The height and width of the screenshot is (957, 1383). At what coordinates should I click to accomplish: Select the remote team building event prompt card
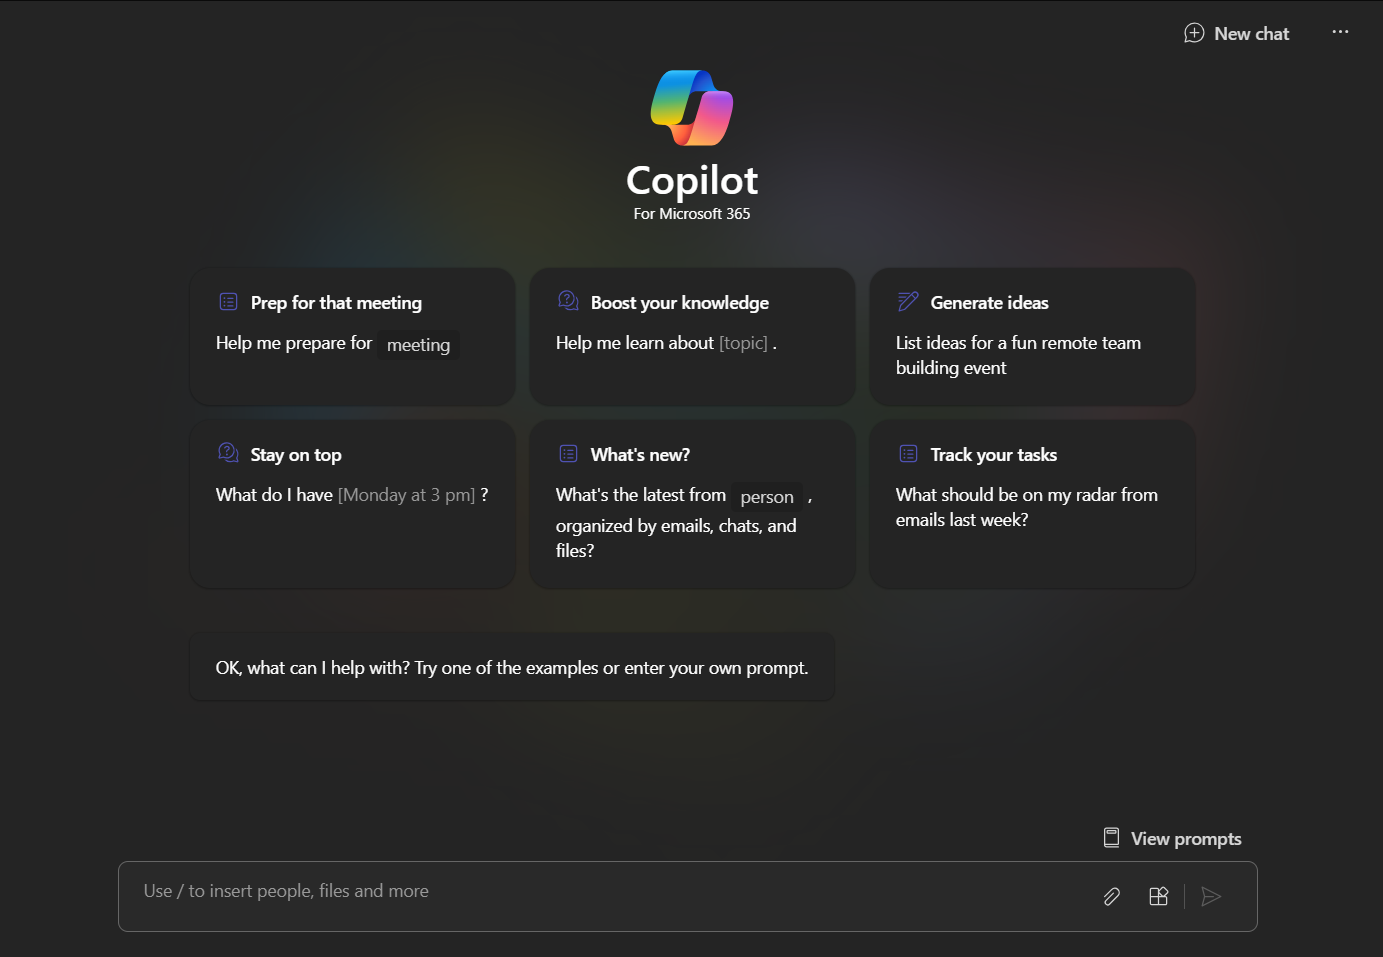point(1032,337)
